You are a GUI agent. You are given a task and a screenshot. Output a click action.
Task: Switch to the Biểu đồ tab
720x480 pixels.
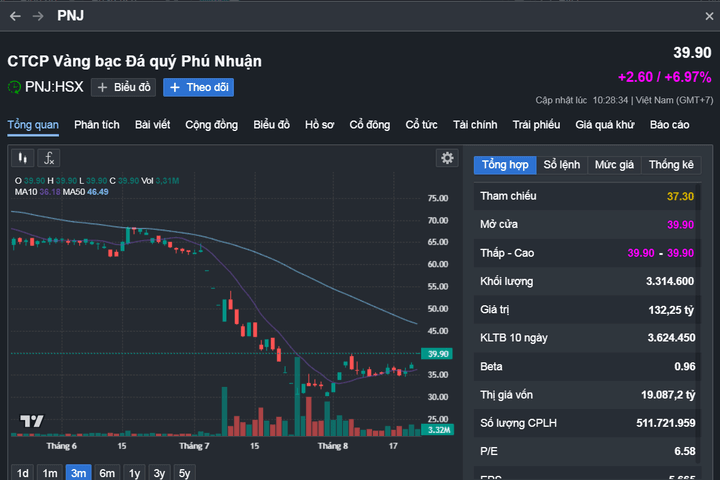tap(271, 125)
